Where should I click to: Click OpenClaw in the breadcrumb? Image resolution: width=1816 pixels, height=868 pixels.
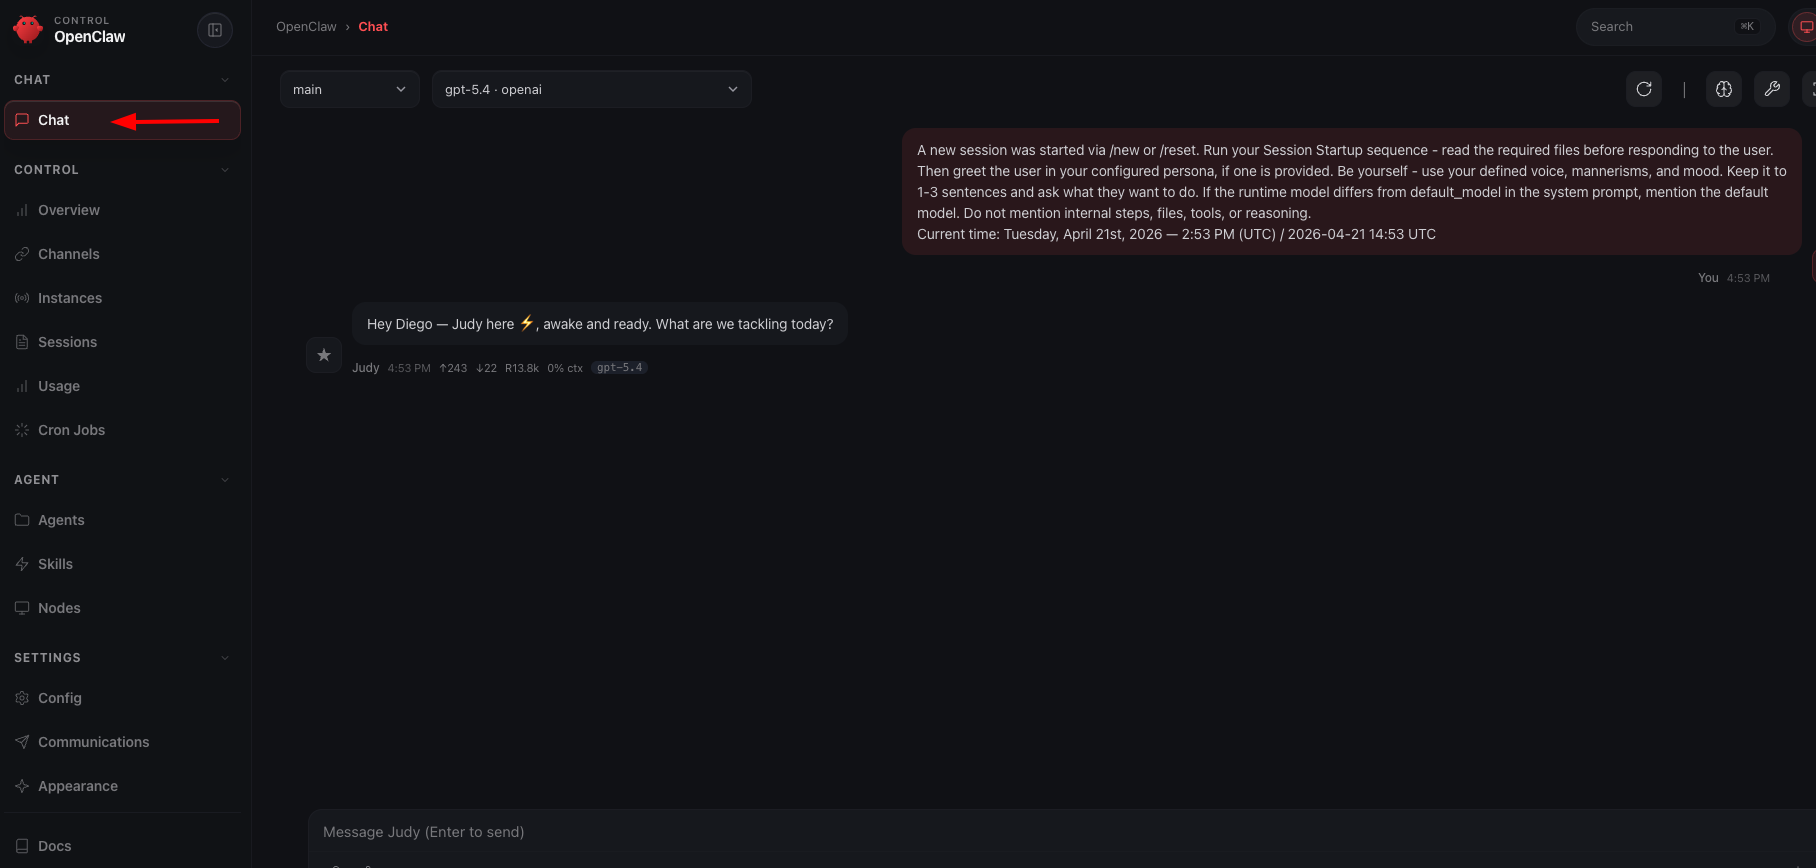(306, 26)
